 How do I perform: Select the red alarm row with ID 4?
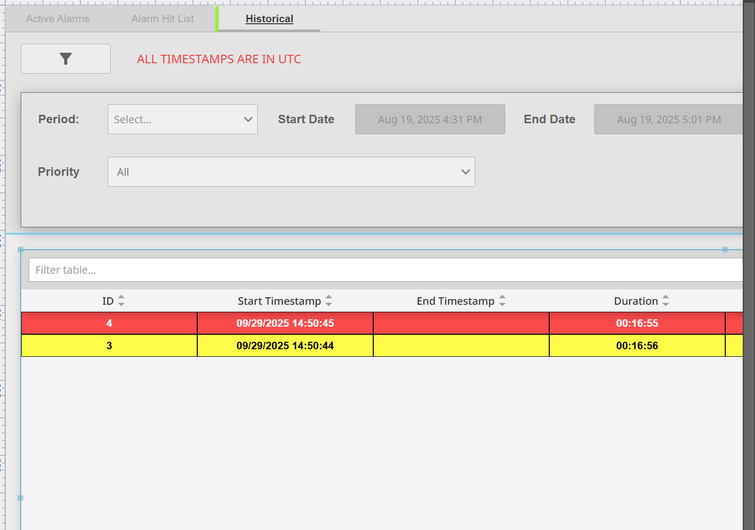click(x=109, y=323)
